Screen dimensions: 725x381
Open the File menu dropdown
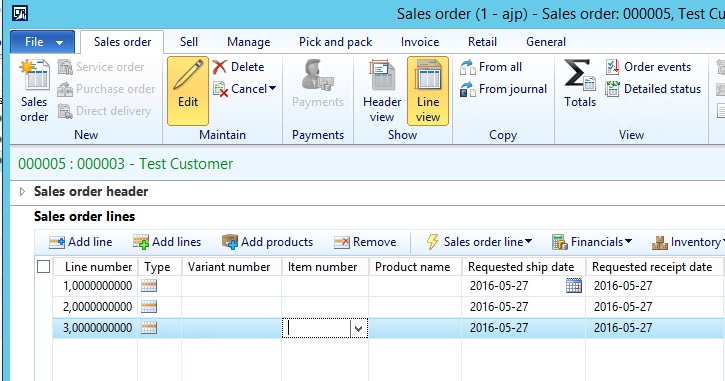pos(43,42)
